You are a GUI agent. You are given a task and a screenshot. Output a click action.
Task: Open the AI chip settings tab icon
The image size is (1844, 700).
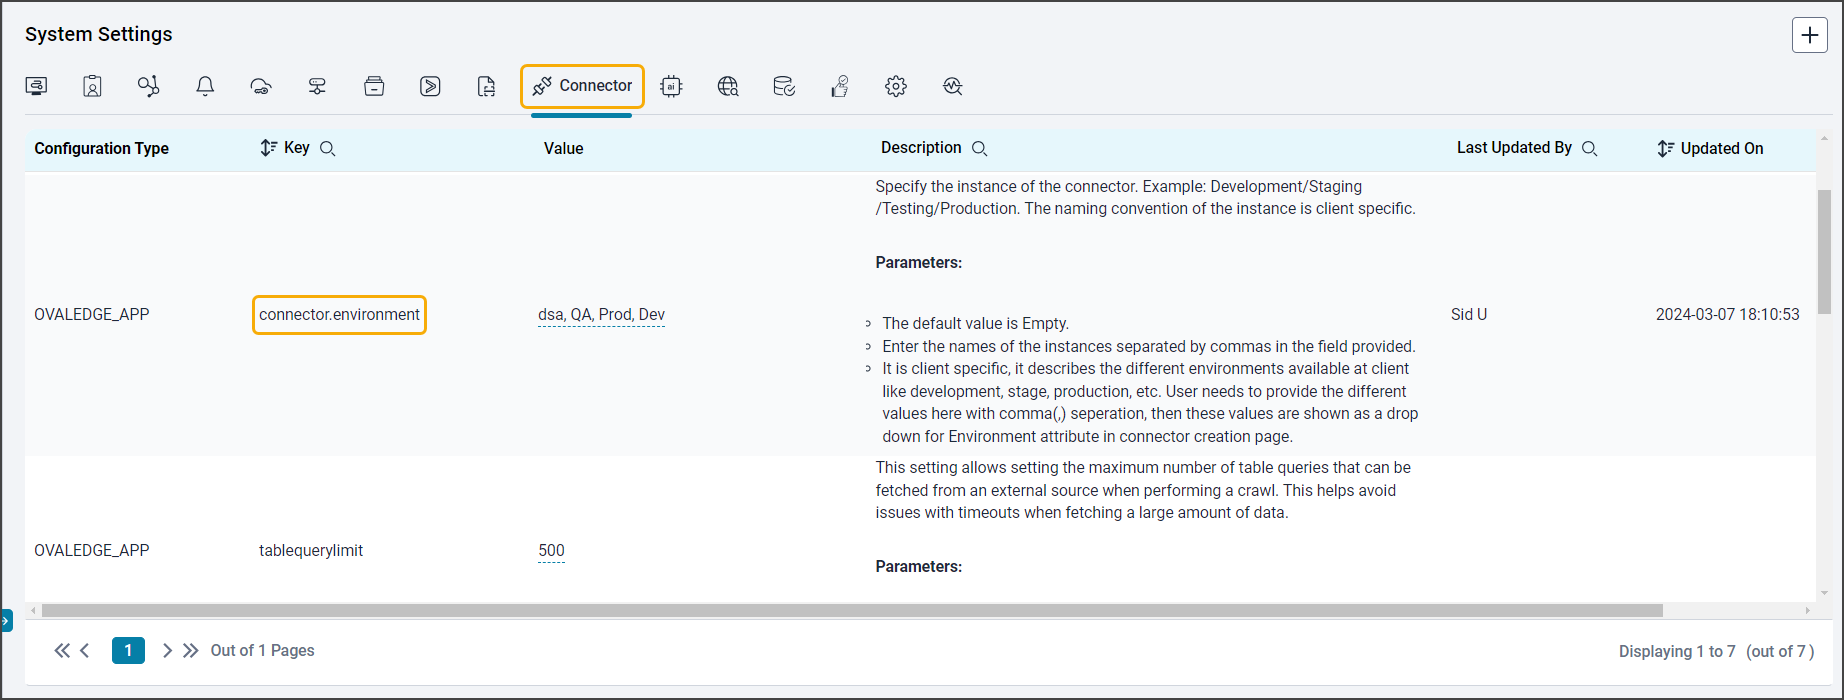[x=671, y=86]
